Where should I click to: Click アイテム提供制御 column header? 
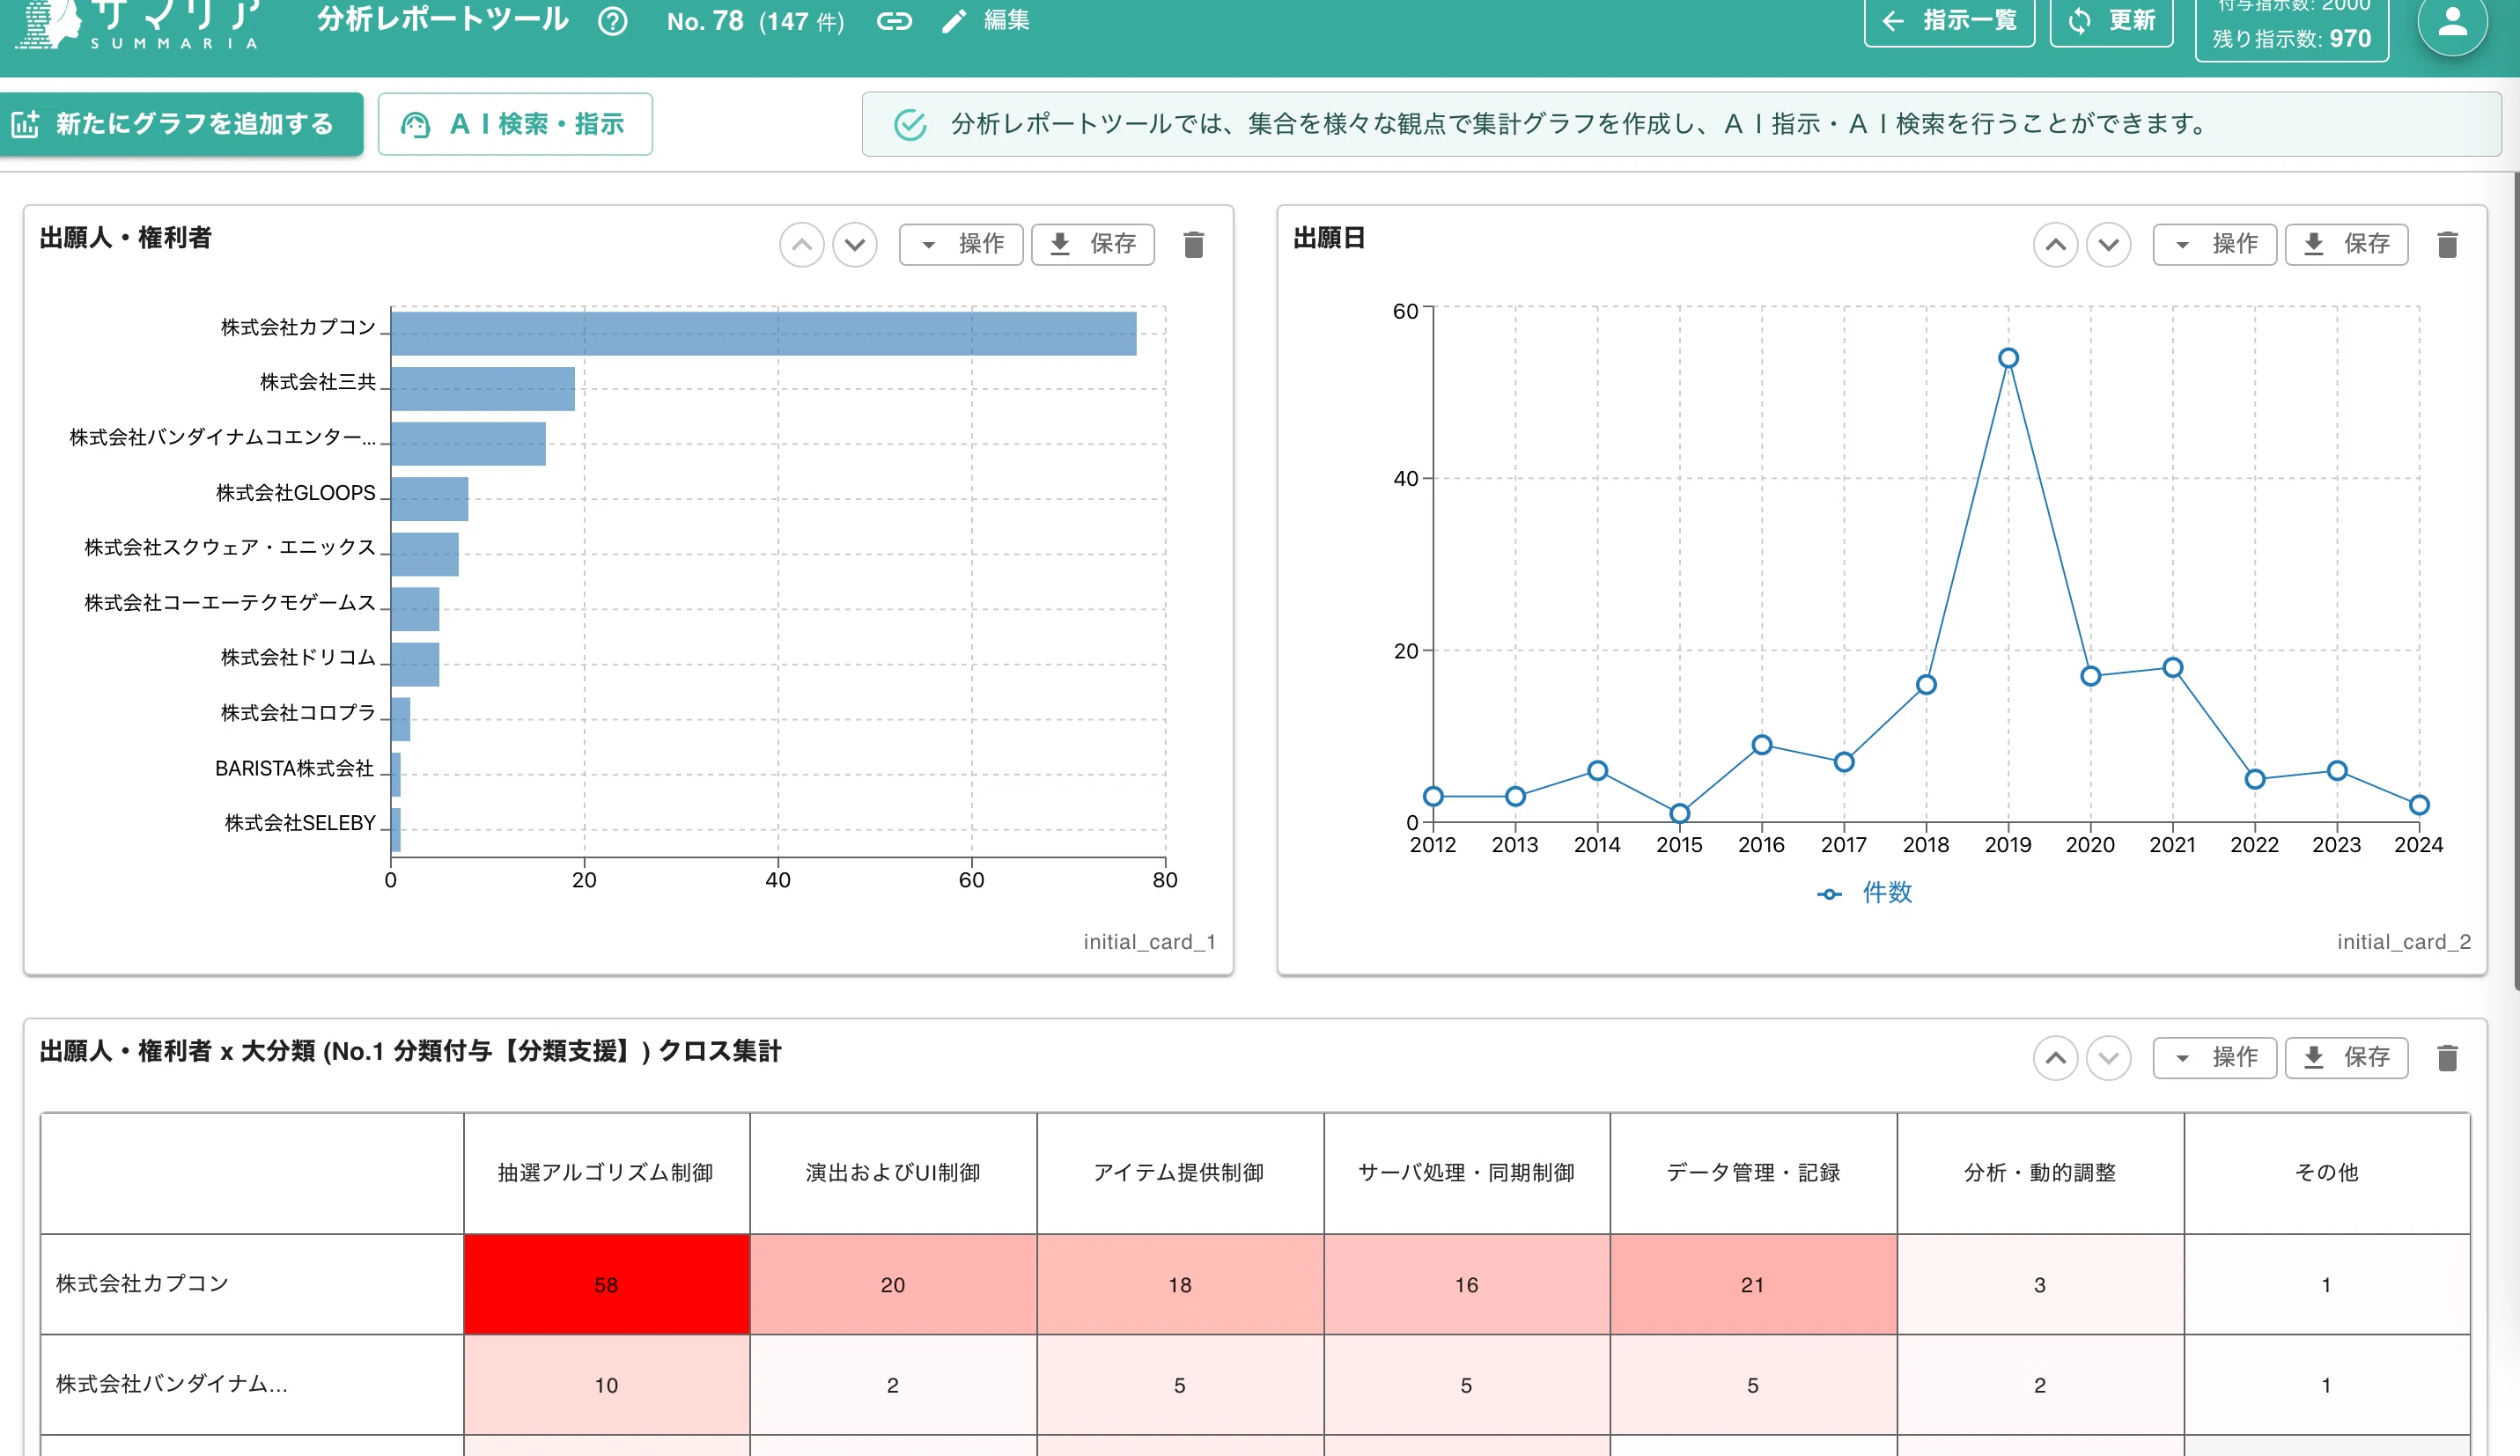(1180, 1173)
